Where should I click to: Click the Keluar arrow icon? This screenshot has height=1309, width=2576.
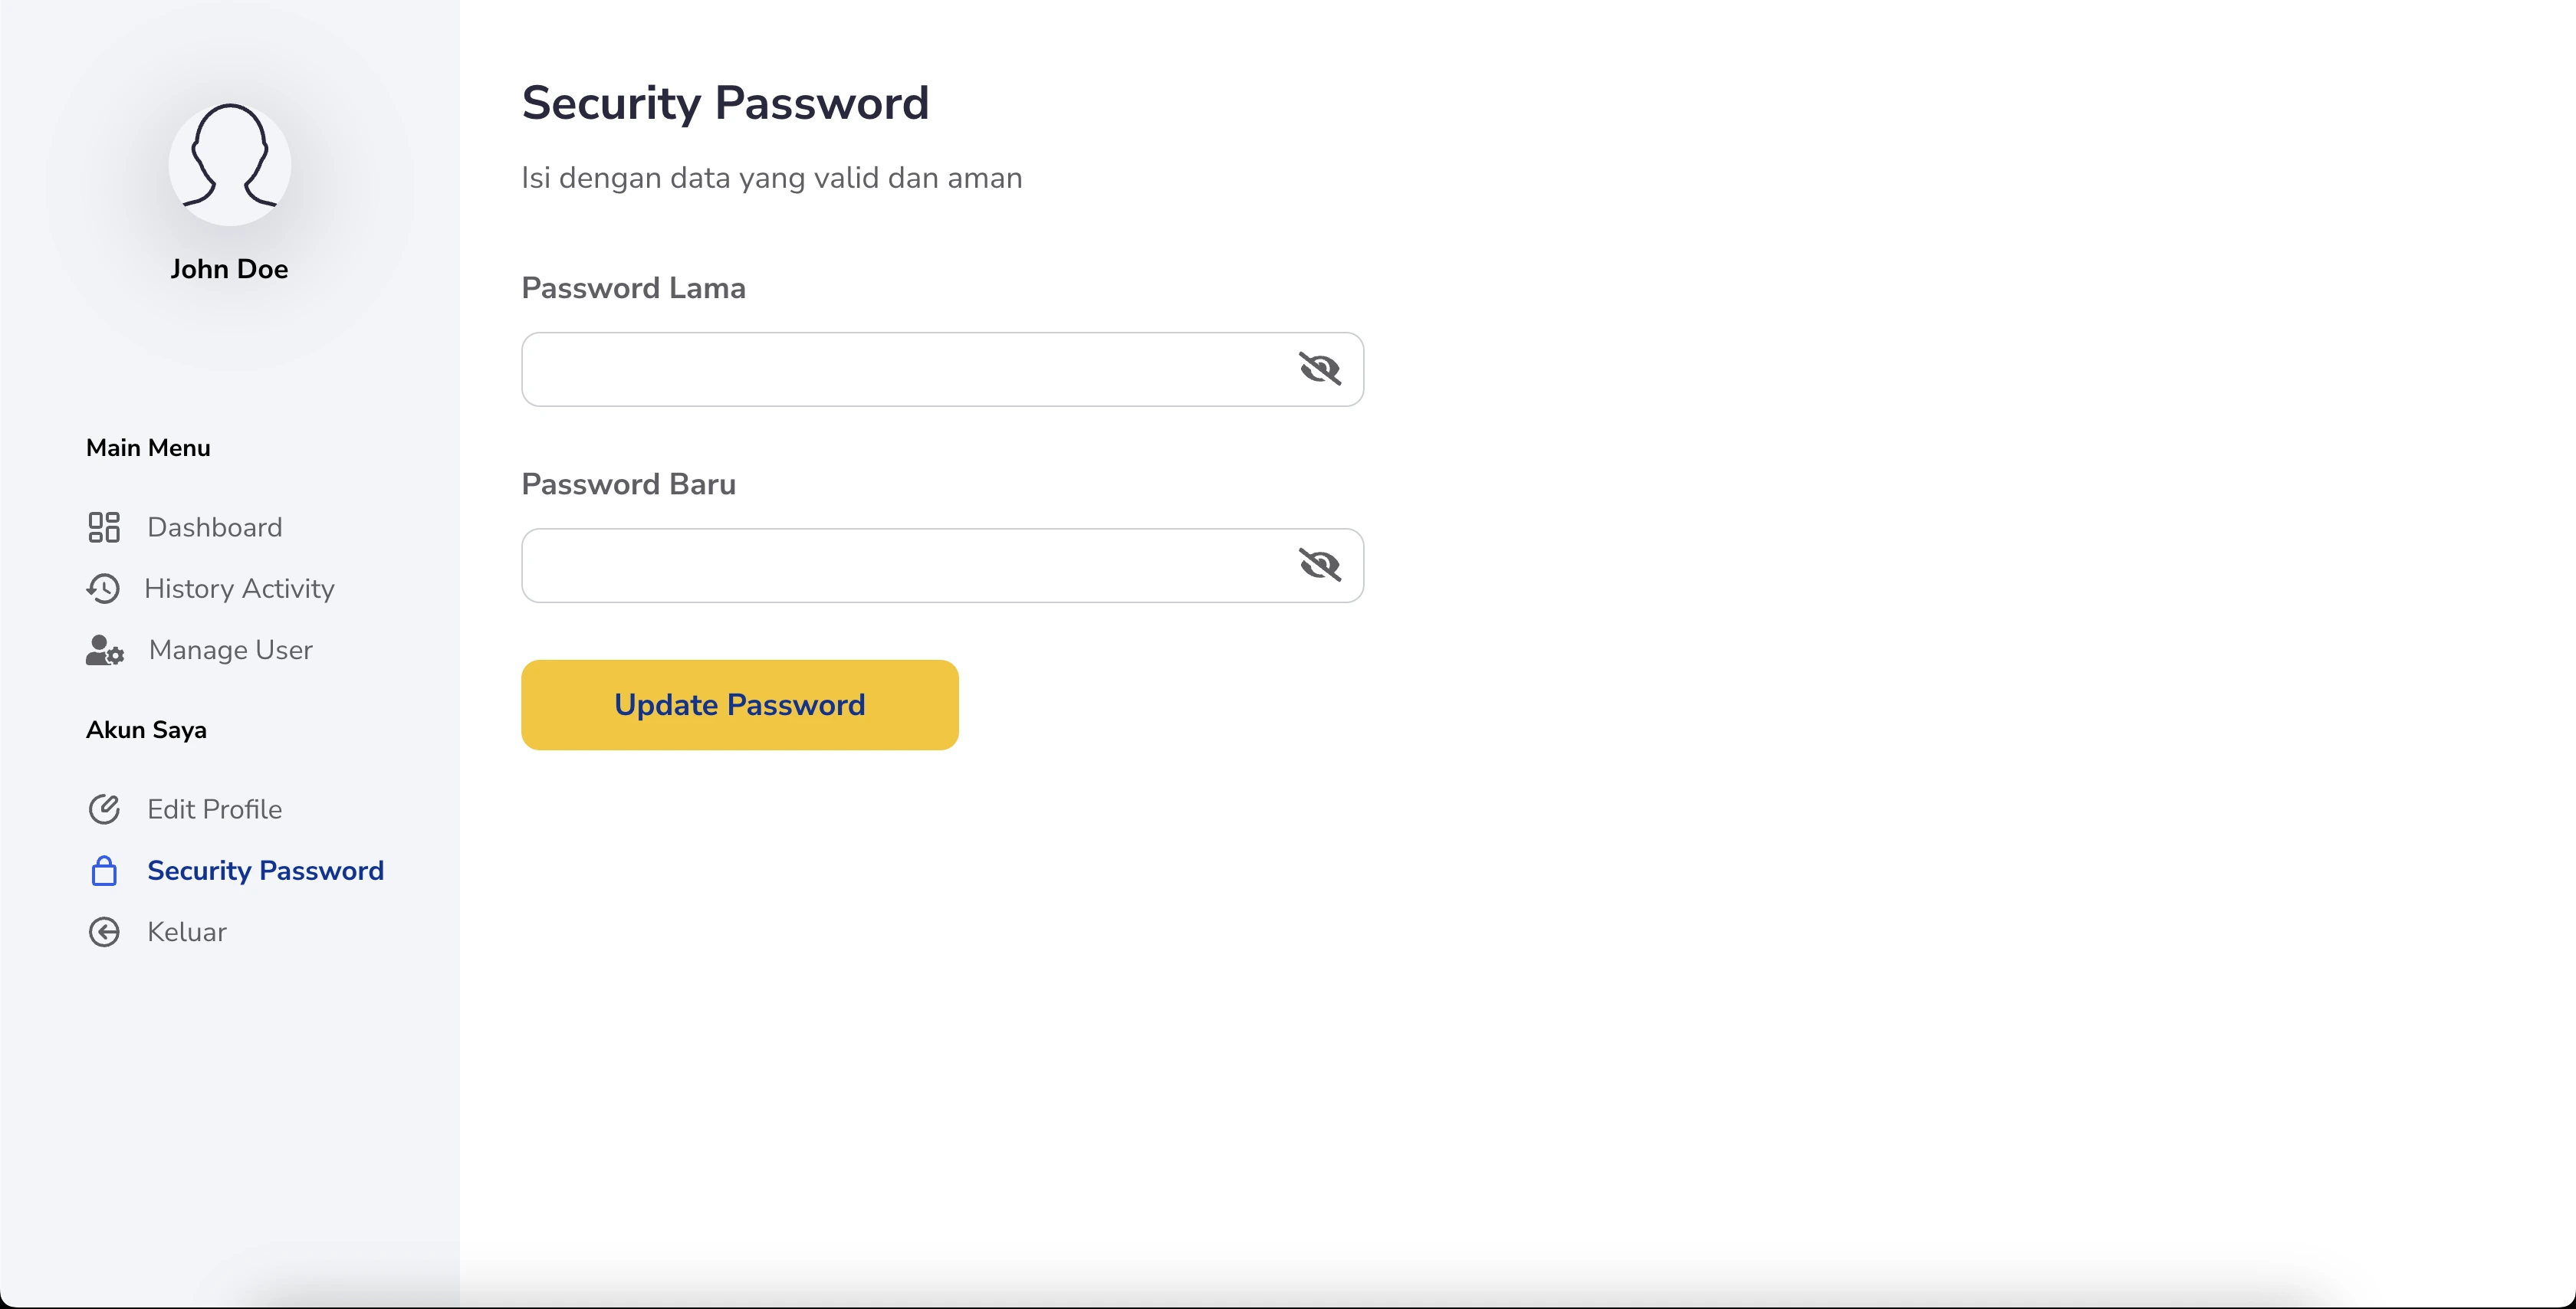104,932
